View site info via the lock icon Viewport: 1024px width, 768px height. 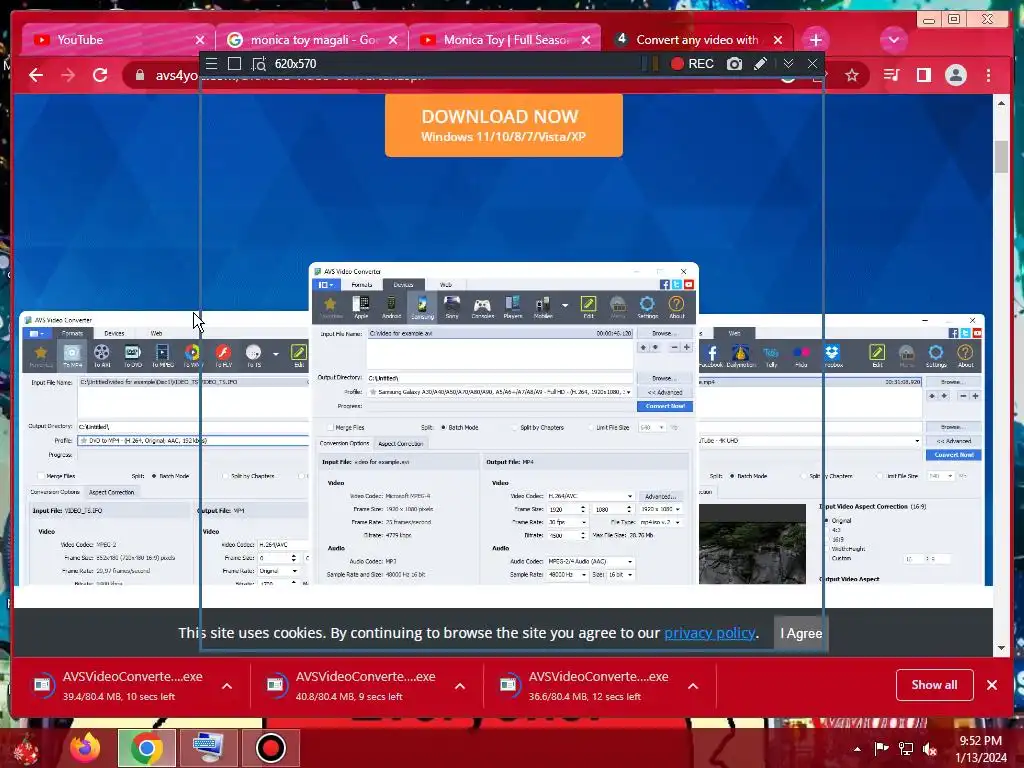(x=139, y=75)
